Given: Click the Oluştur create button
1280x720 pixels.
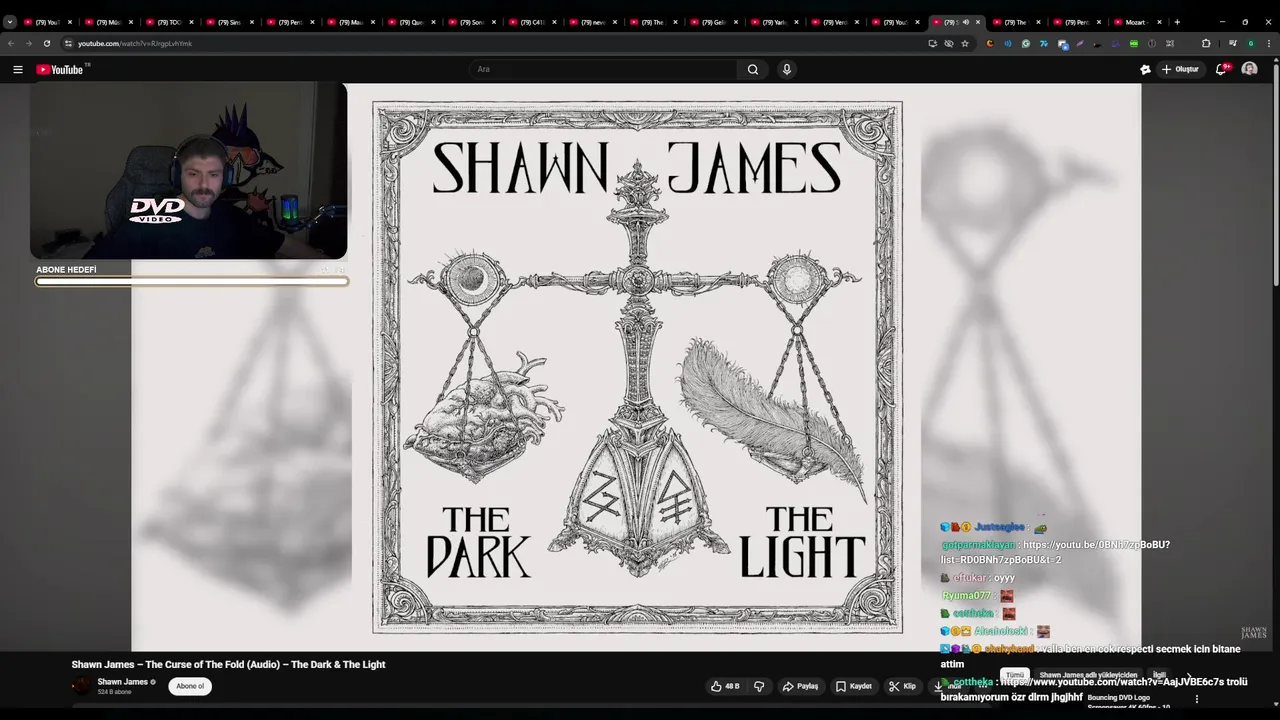Looking at the screenshot, I should [x=1180, y=69].
